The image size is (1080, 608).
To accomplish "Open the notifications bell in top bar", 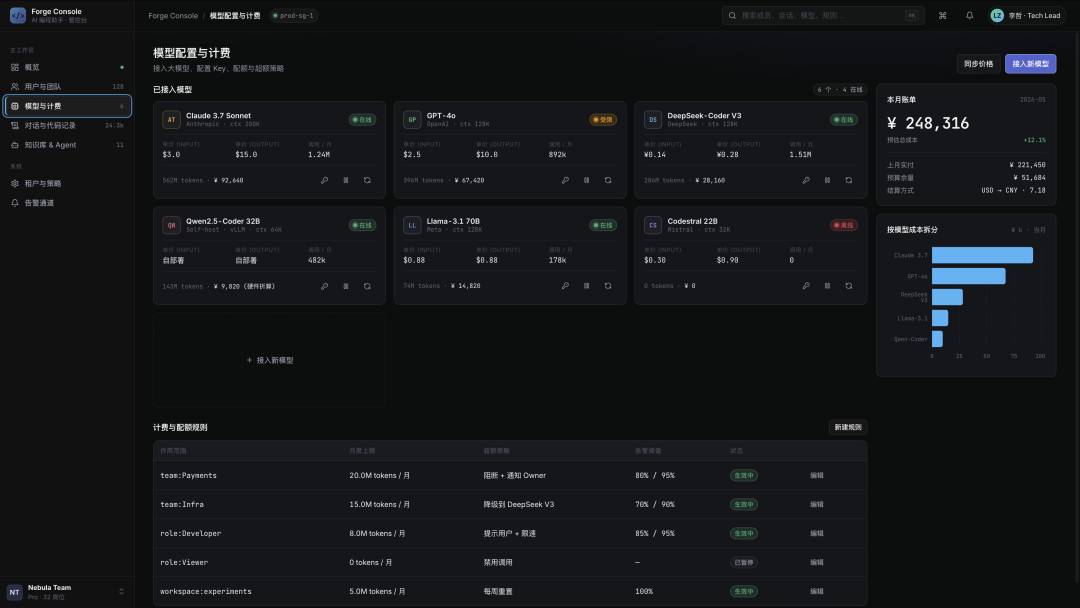I will pos(969,15).
